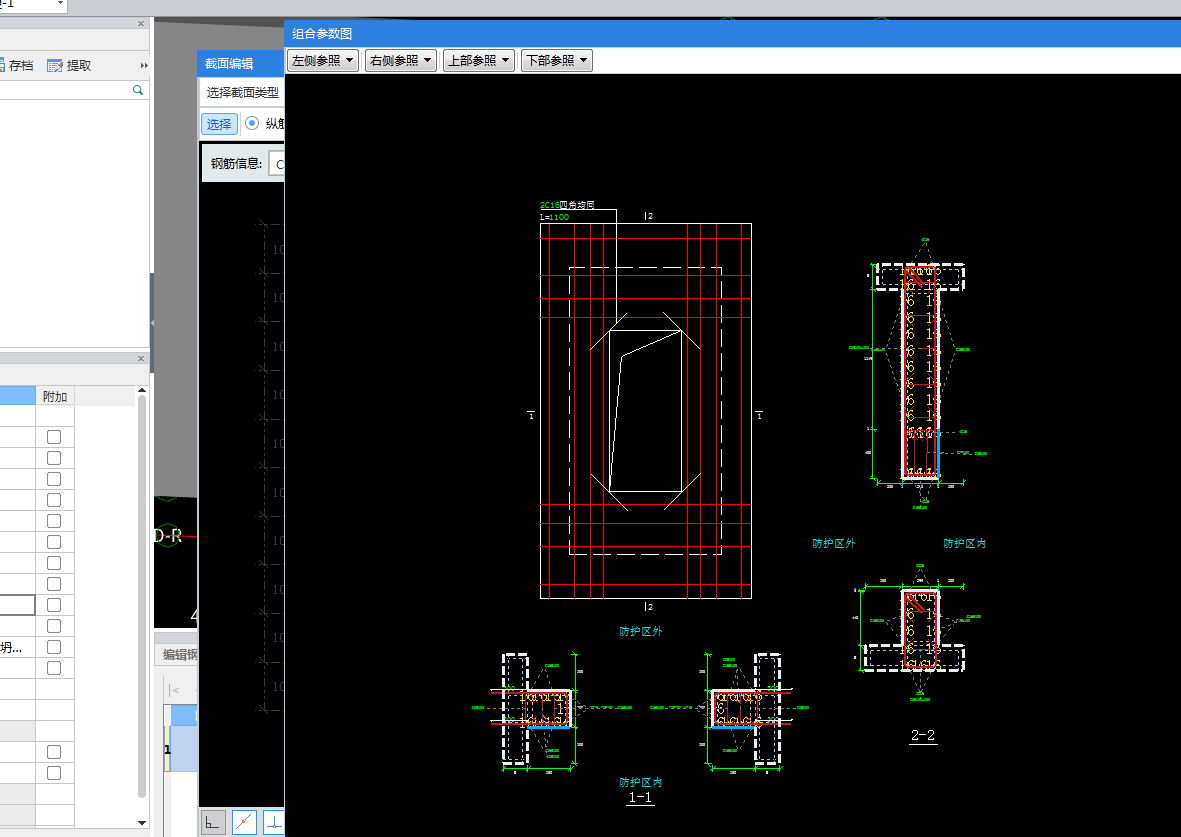
Task: Click the 防护区内 label above 1-1
Action: pyautogui.click(x=641, y=782)
